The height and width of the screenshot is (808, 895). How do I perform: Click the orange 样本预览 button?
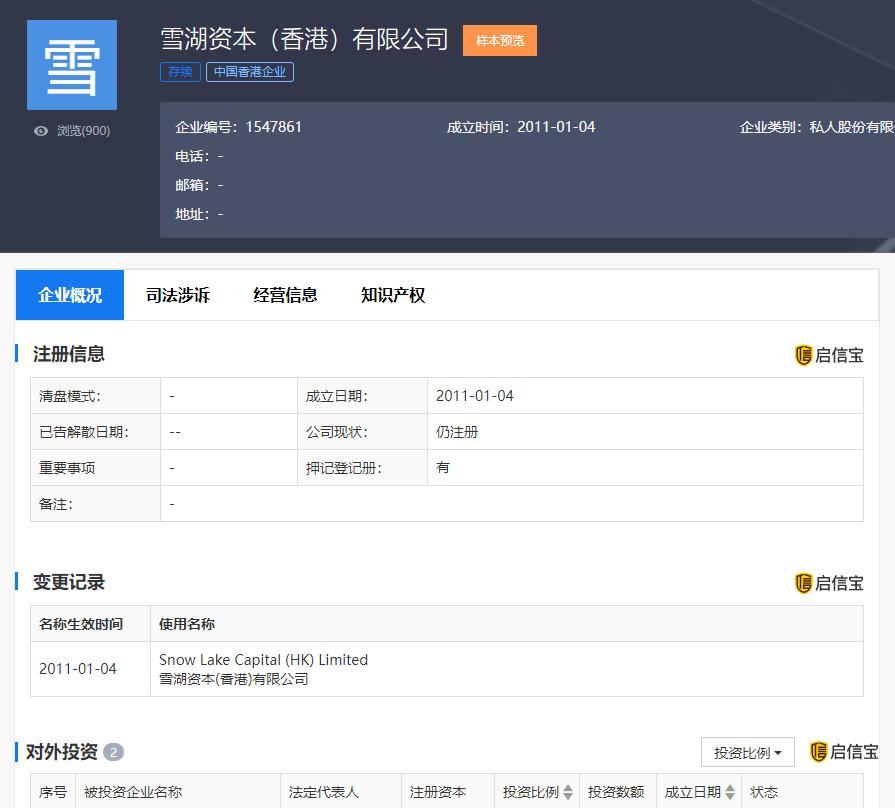499,41
